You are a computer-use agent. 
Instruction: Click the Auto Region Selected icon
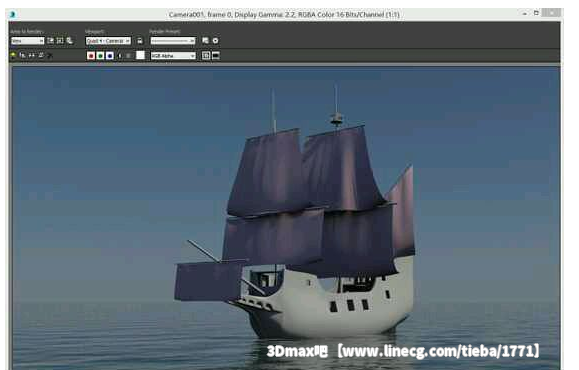coord(60,41)
